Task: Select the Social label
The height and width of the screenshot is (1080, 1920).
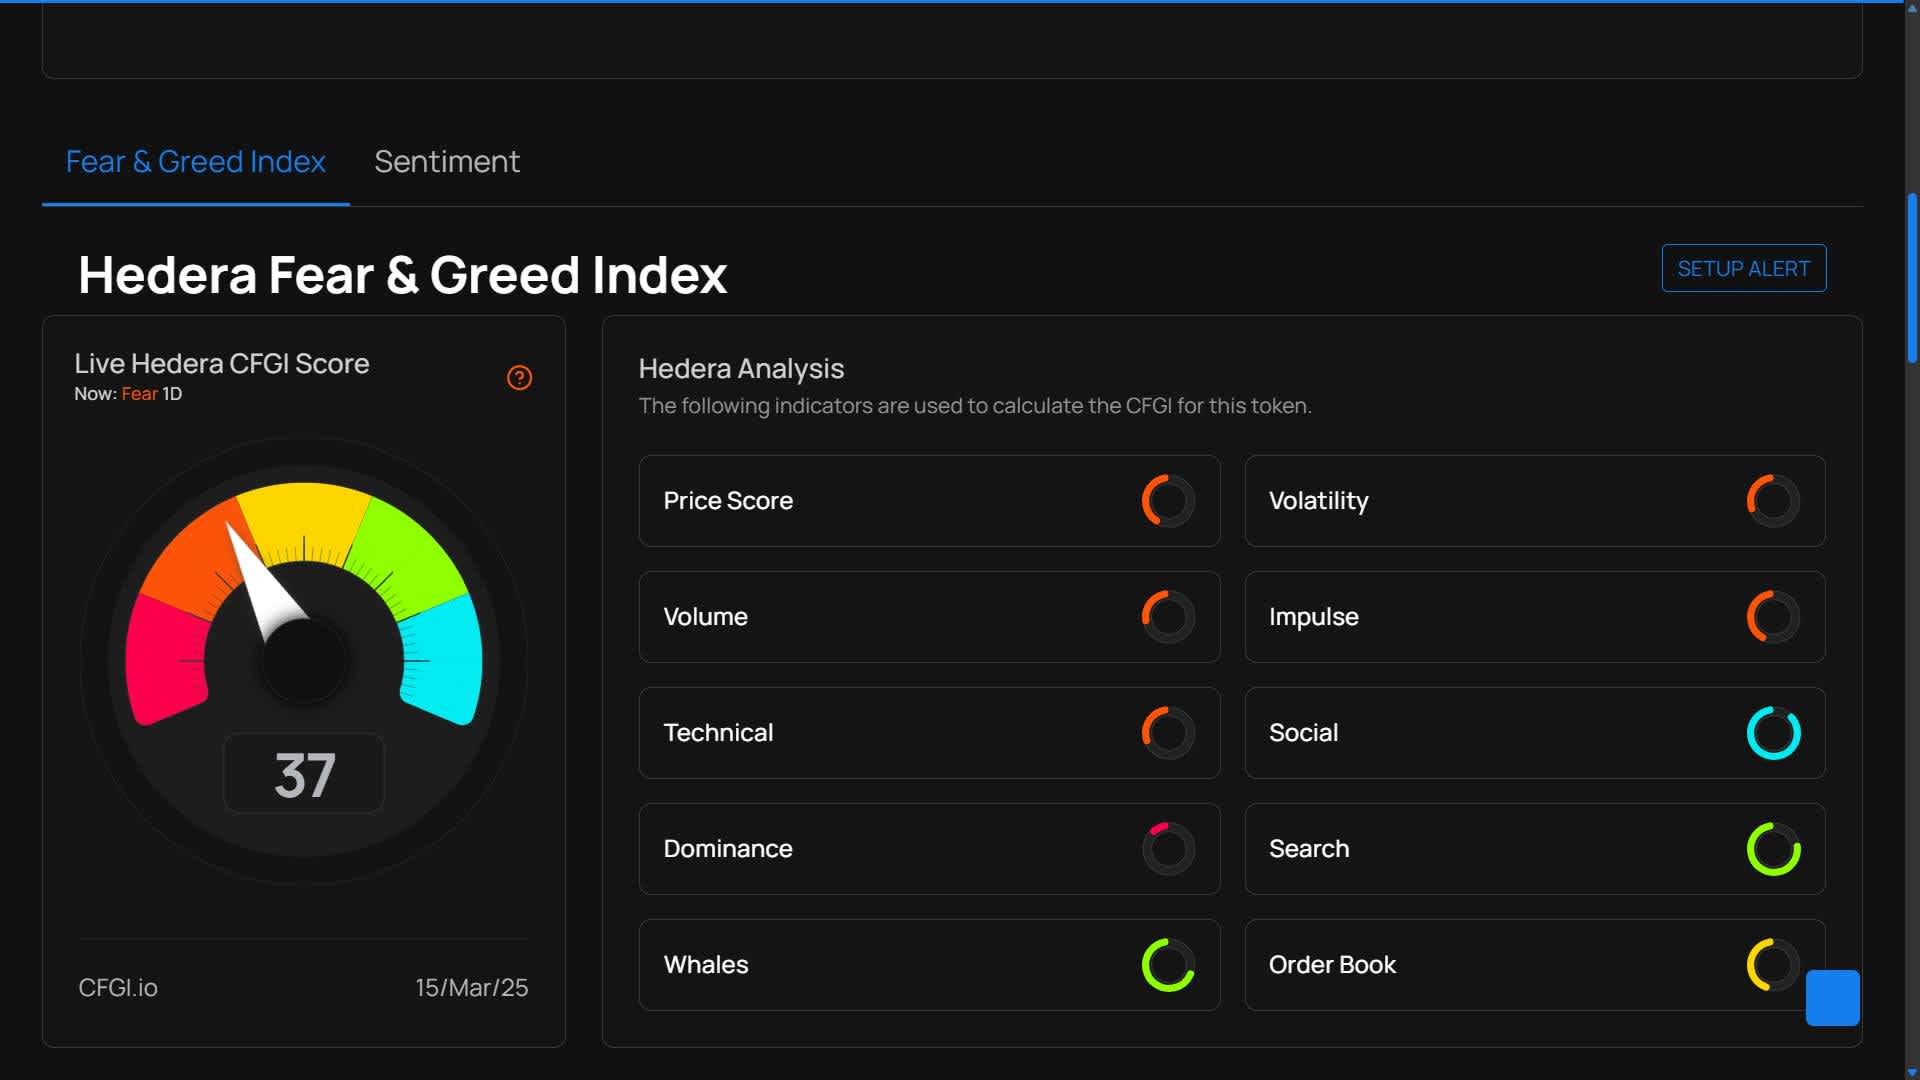Action: click(x=1303, y=733)
